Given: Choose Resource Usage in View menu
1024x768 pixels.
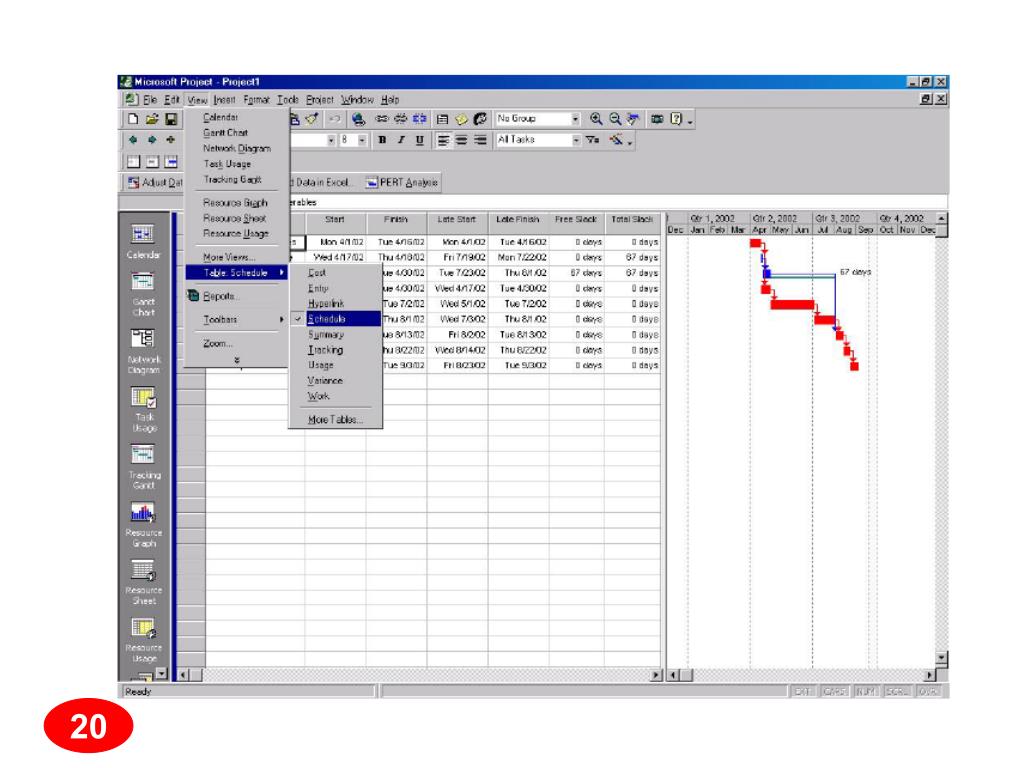Looking at the screenshot, I should click(x=236, y=233).
